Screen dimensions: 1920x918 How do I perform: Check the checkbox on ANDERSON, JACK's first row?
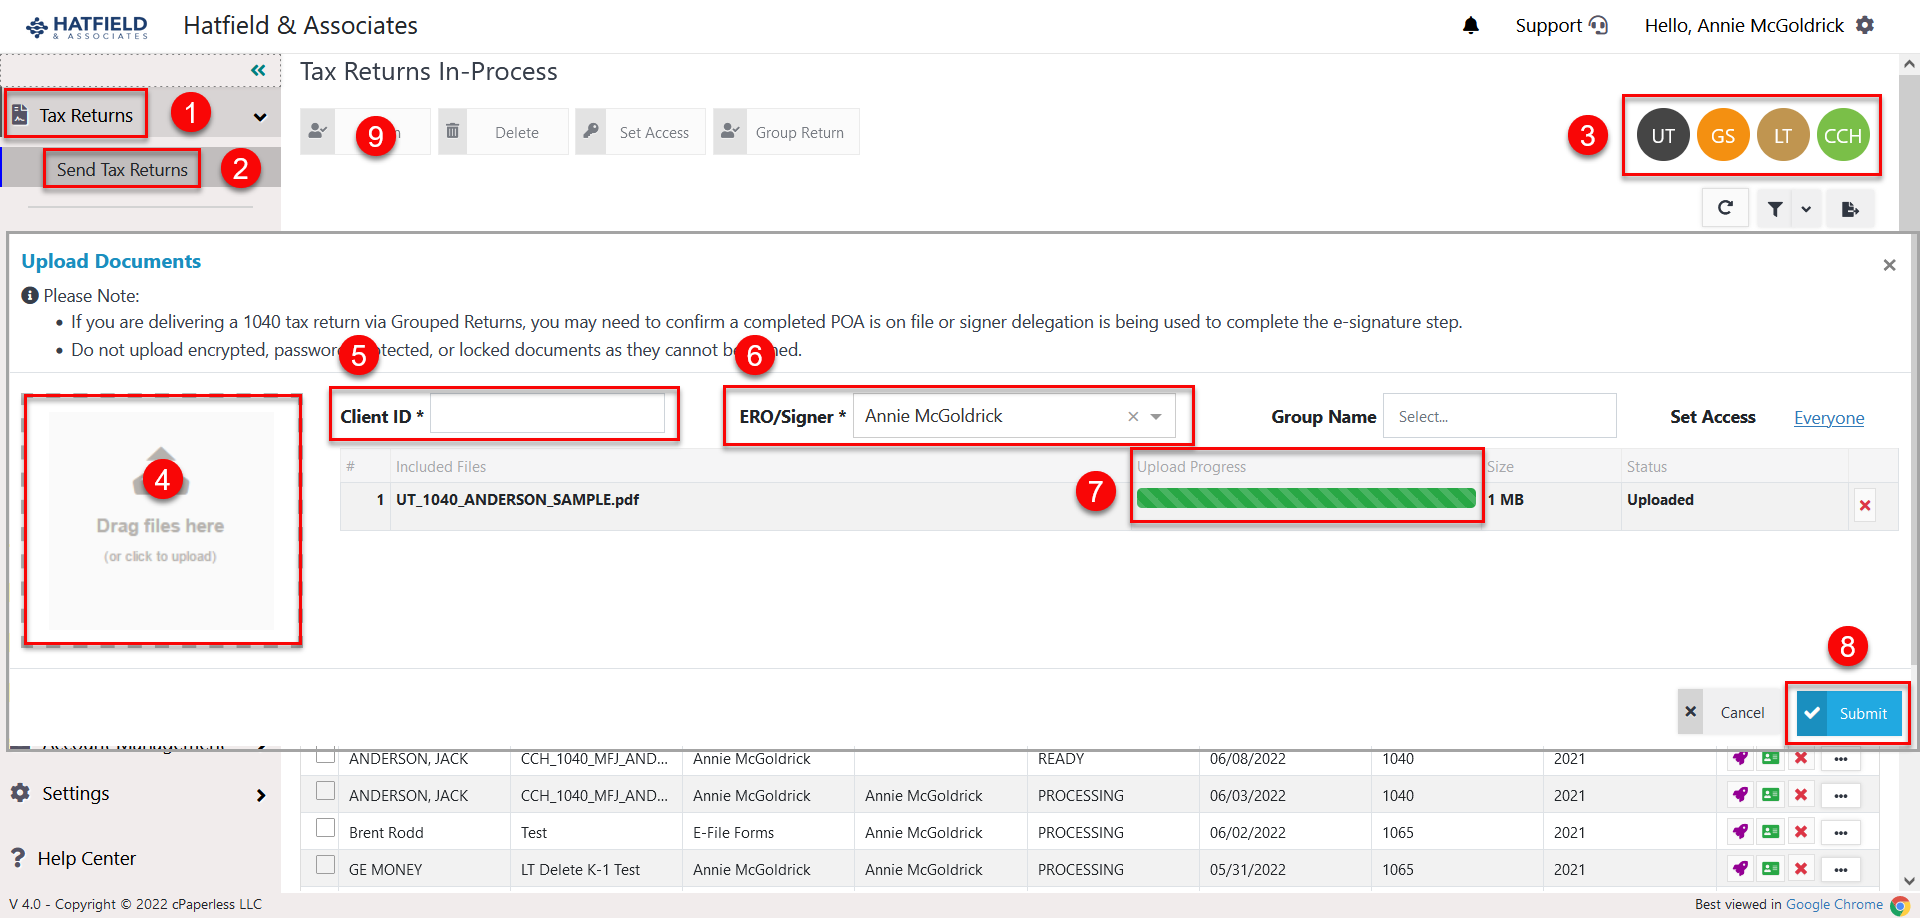click(x=324, y=757)
